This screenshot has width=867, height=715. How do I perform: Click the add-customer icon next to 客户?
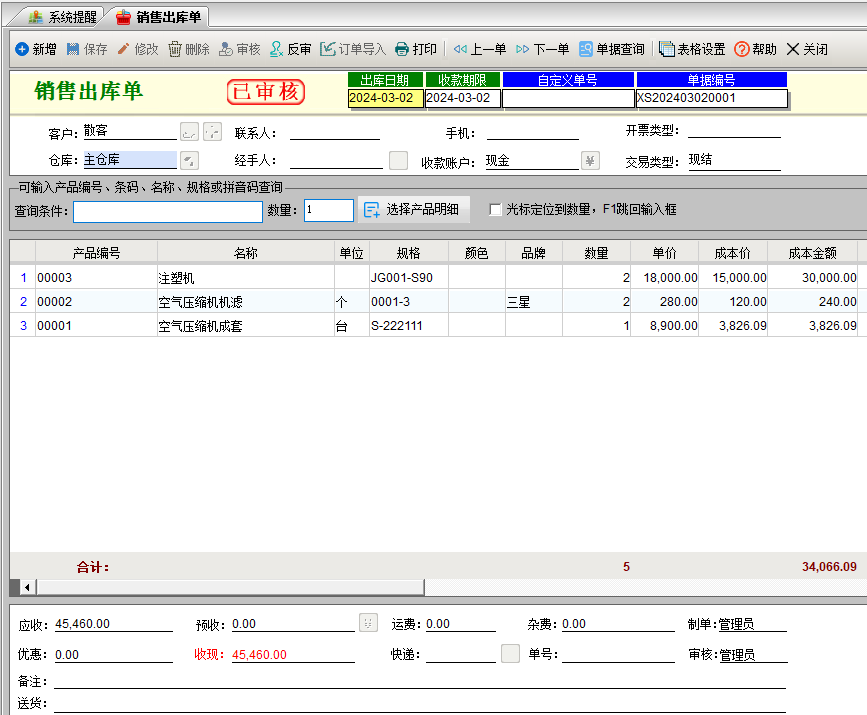pyautogui.click(x=212, y=132)
